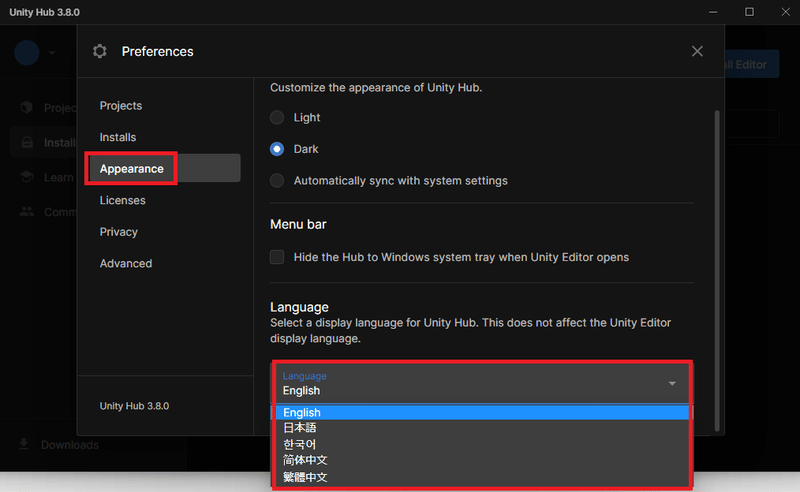800x492 pixels.
Task: Click the Downloads arrow icon
Action: (23, 444)
